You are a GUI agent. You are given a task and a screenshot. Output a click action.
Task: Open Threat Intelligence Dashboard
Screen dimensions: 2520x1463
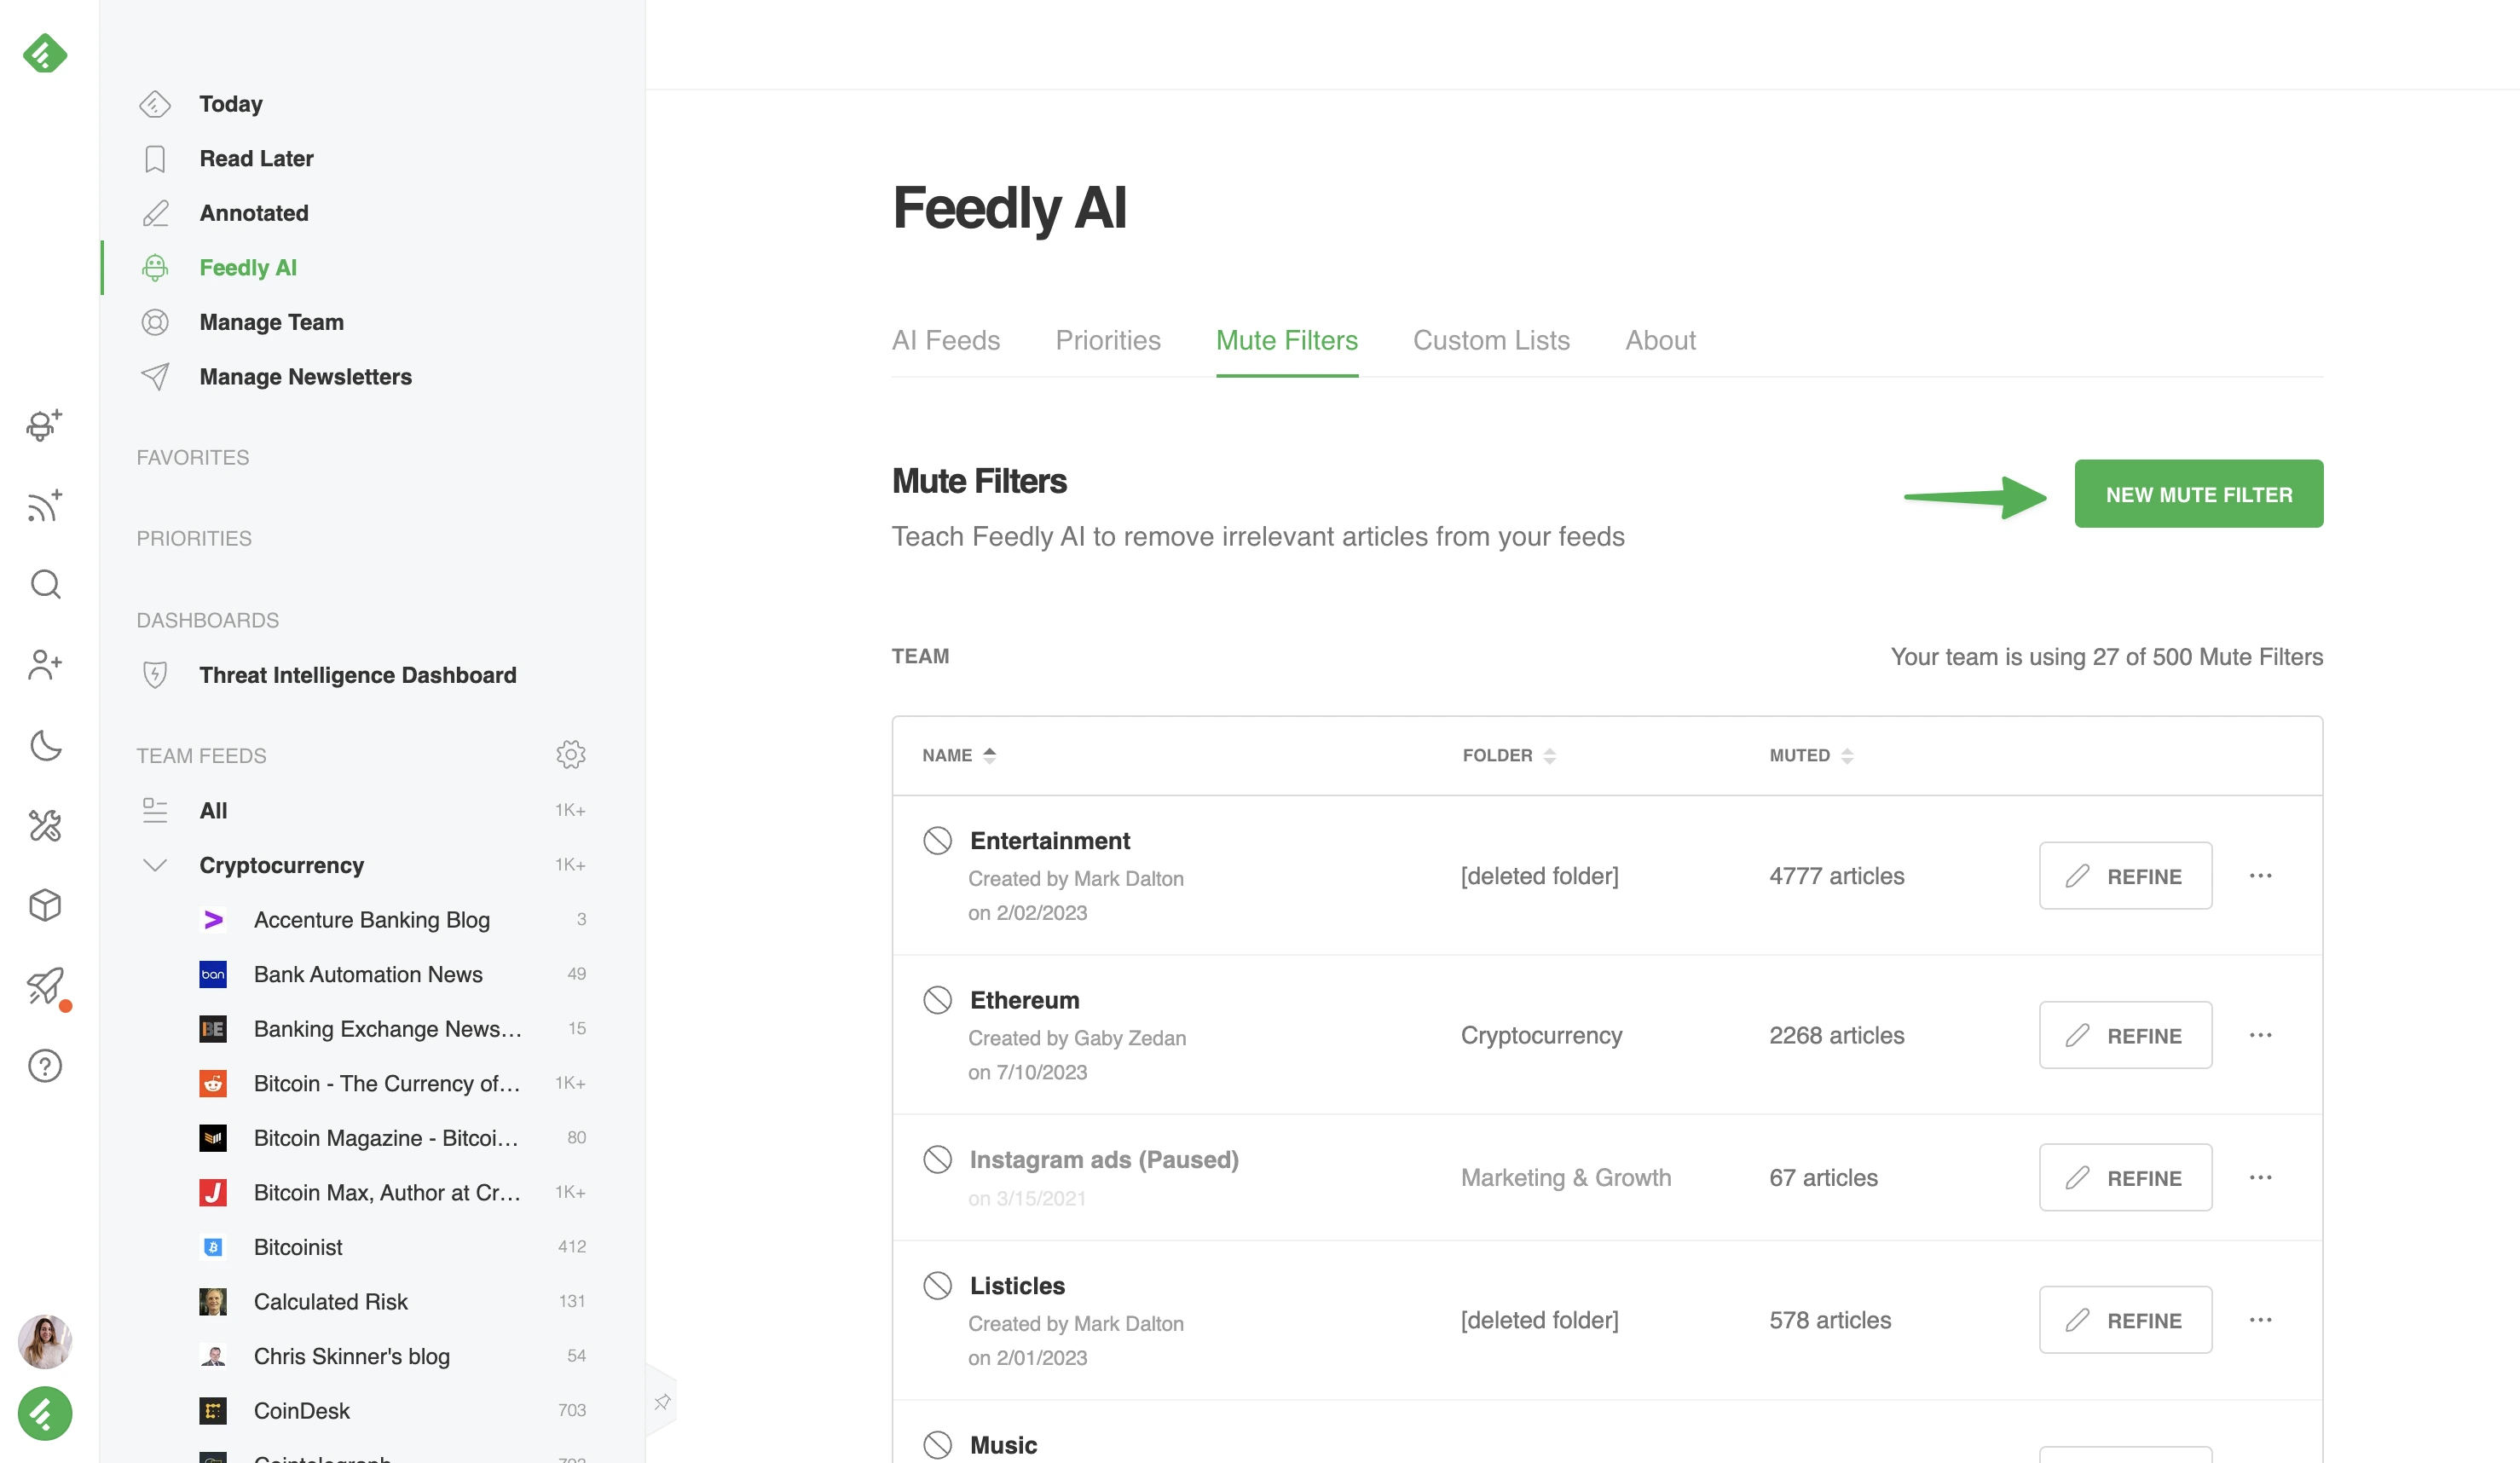click(357, 675)
